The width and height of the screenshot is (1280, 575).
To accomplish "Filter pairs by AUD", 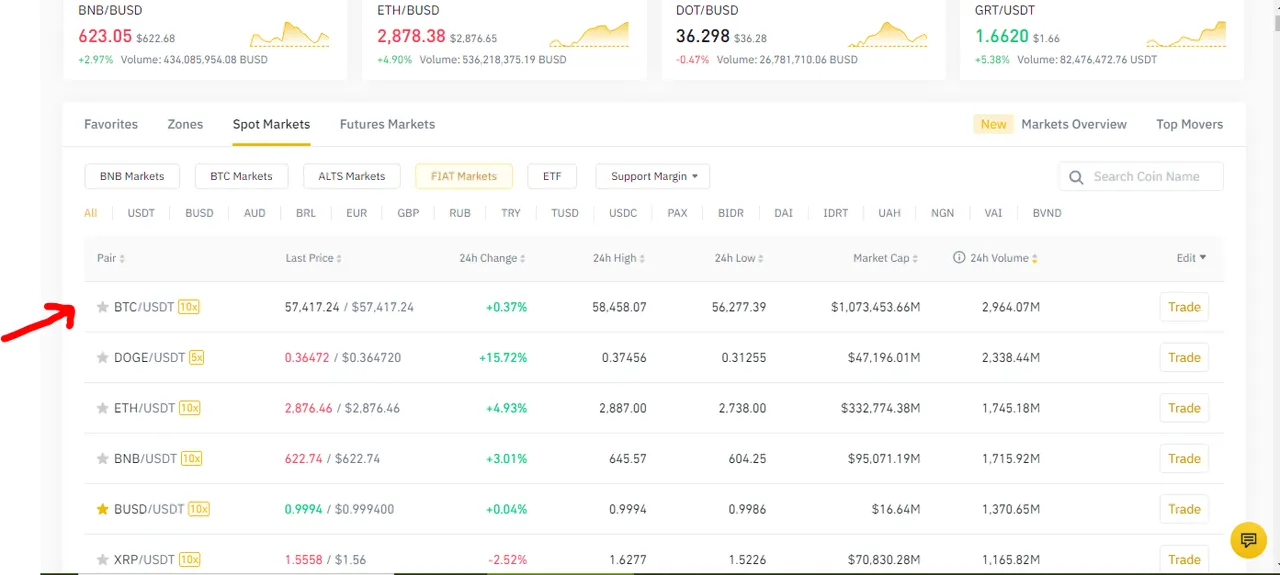I will click(255, 213).
